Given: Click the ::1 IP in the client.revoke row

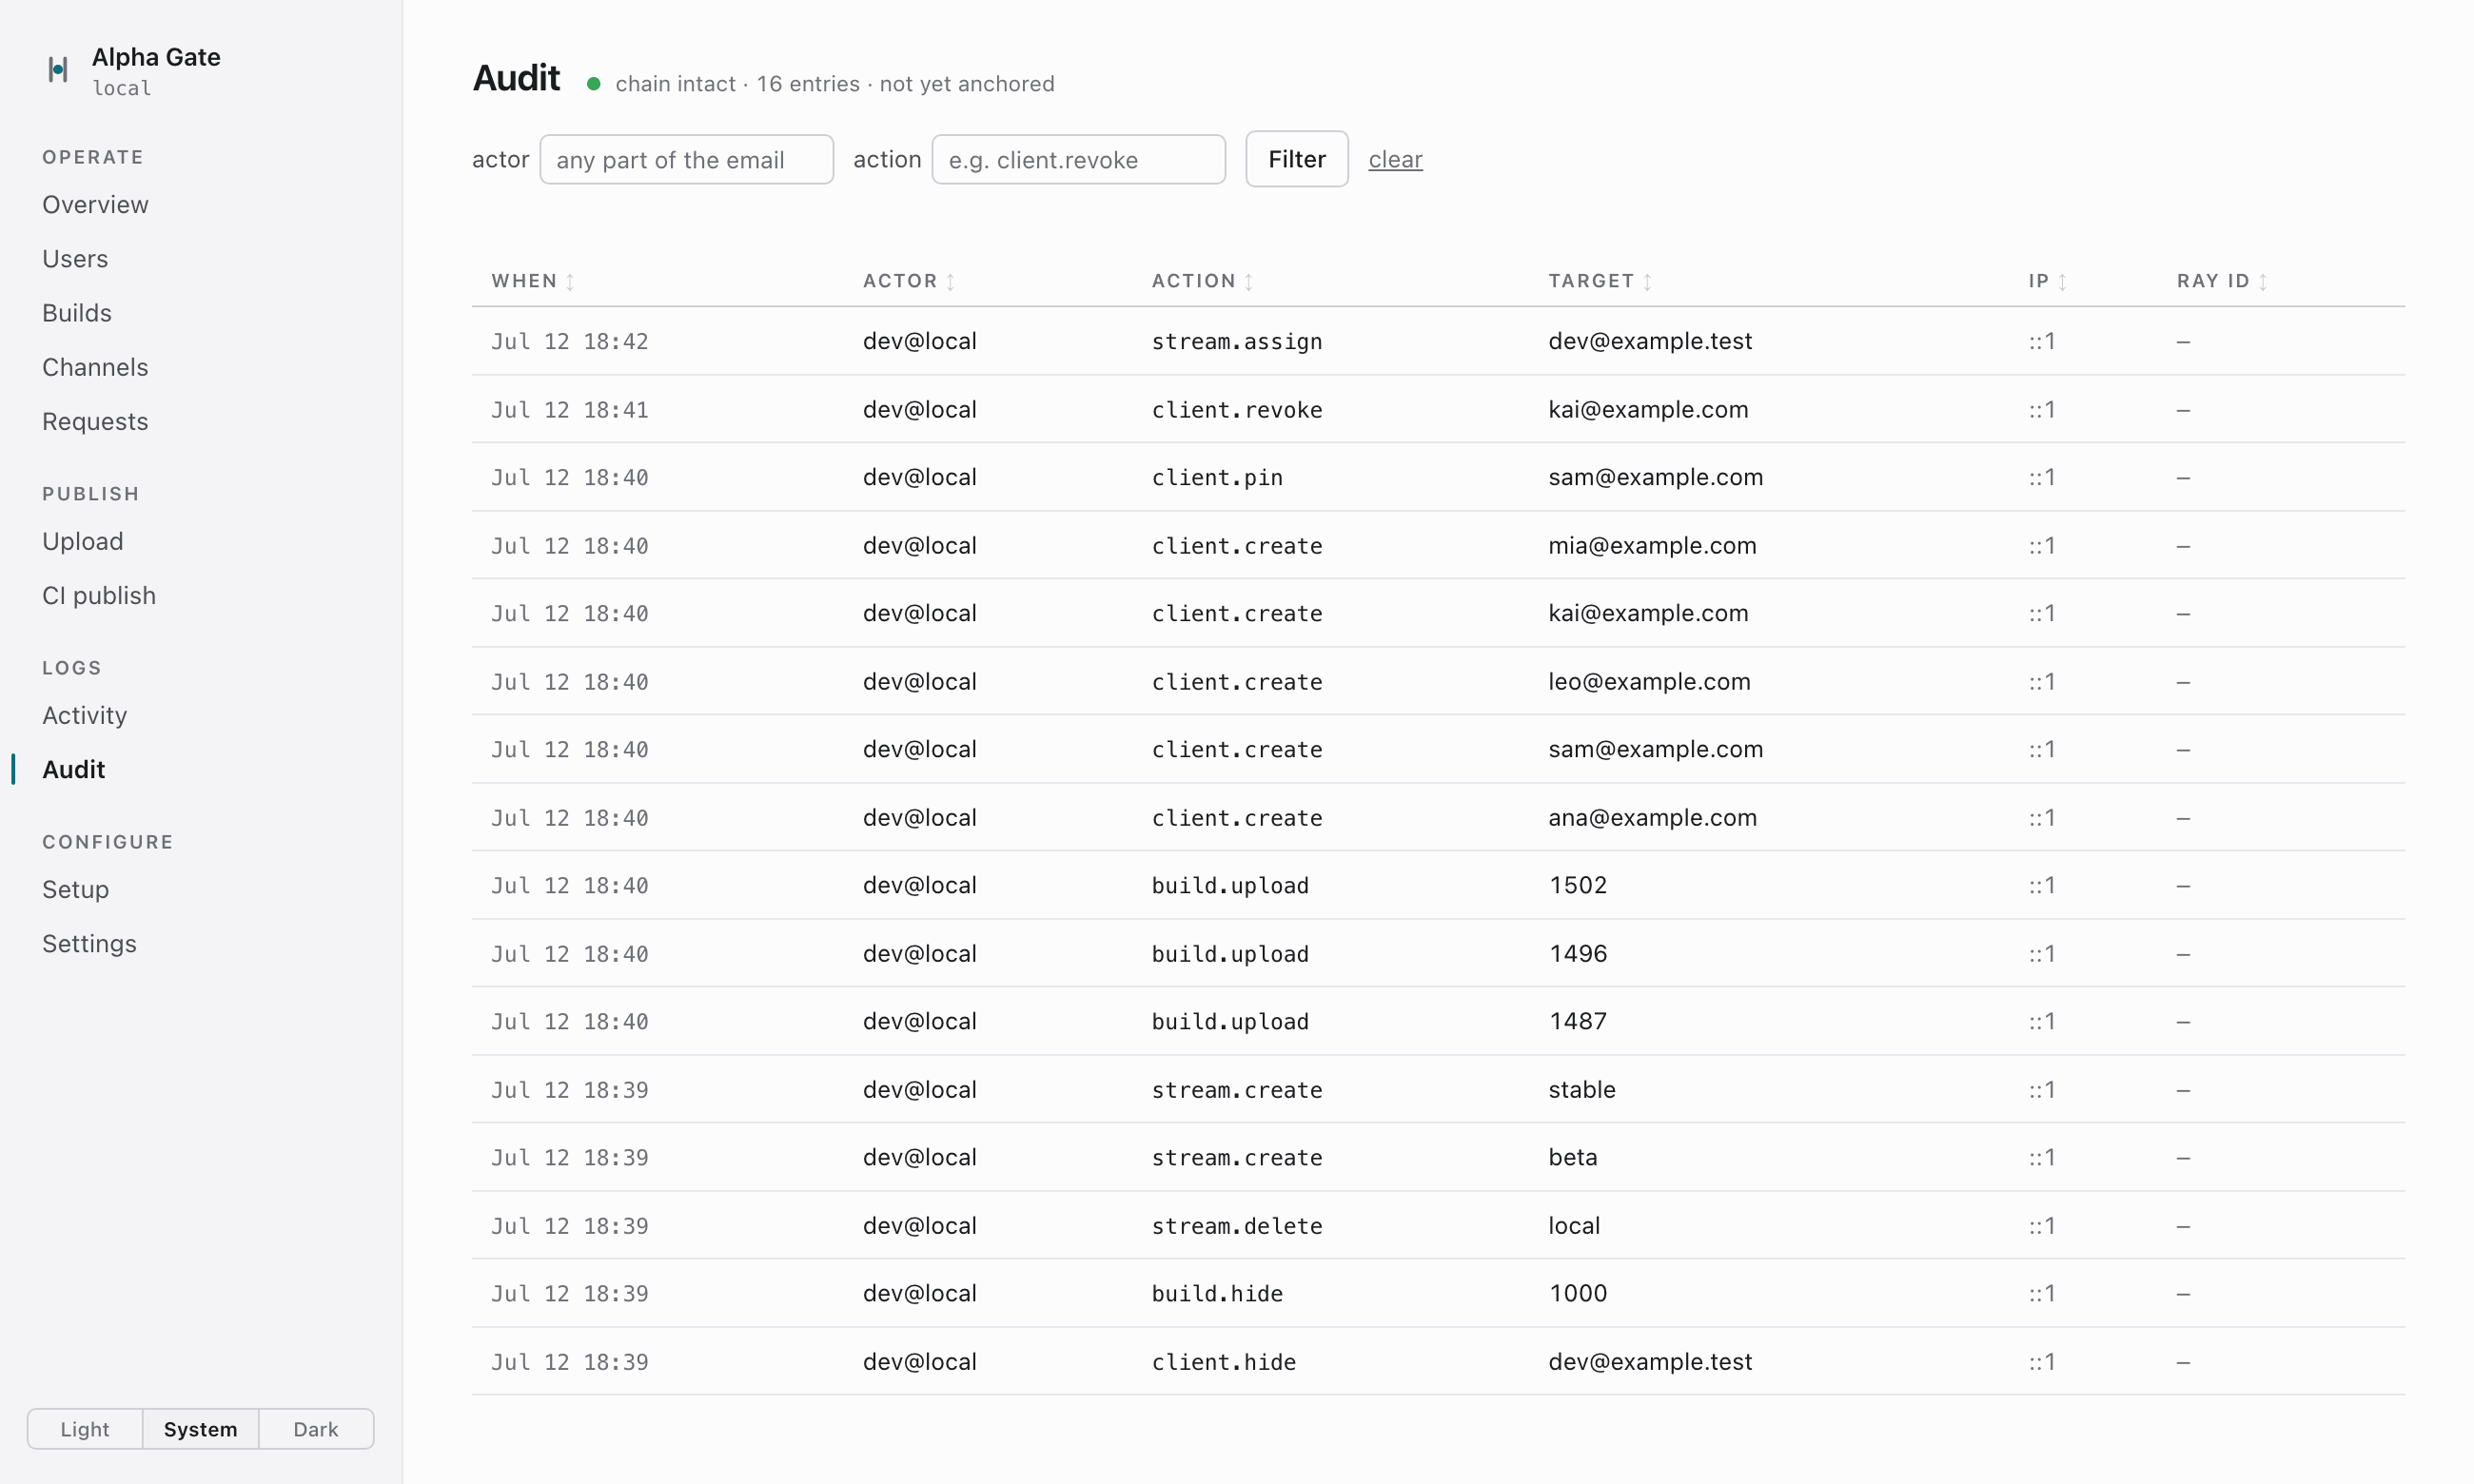Looking at the screenshot, I should [2042, 409].
